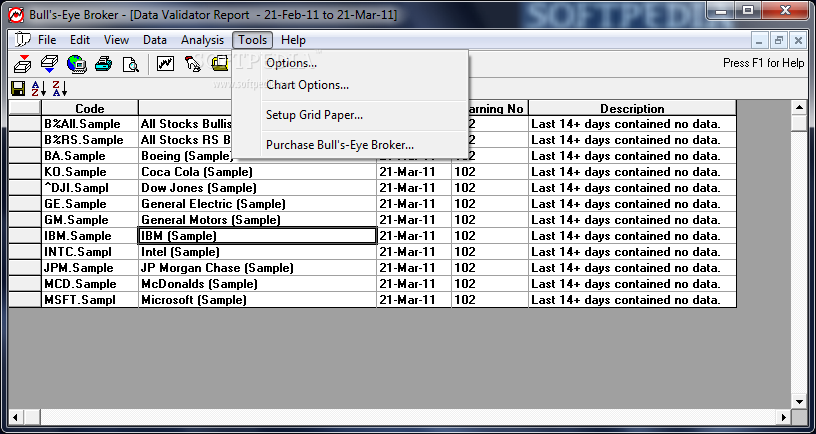Select the INTC.Sampl code cell
This screenshot has height=434, width=816.
tap(90, 252)
